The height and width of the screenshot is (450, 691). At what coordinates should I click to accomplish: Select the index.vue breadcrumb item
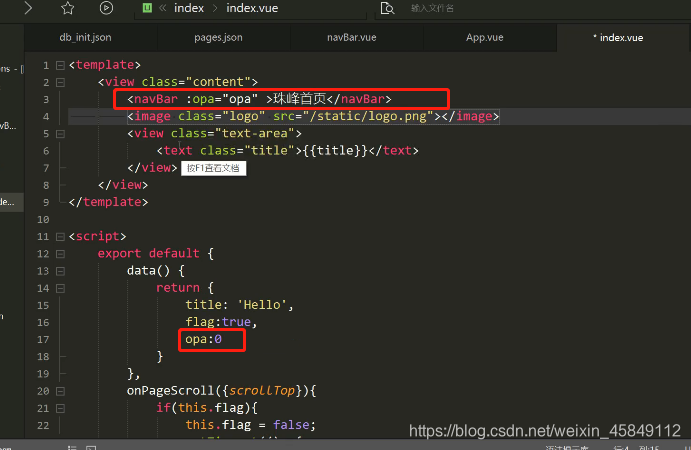click(252, 8)
